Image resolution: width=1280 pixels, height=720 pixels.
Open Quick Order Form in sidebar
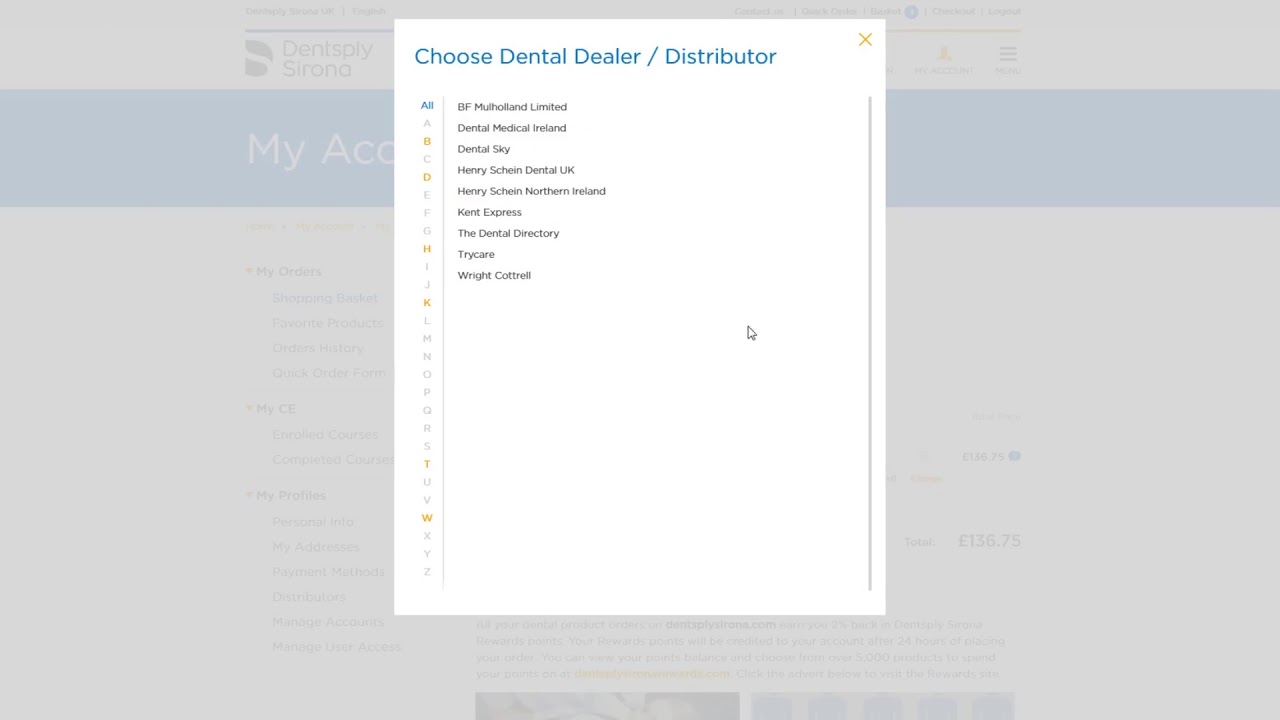tap(329, 373)
